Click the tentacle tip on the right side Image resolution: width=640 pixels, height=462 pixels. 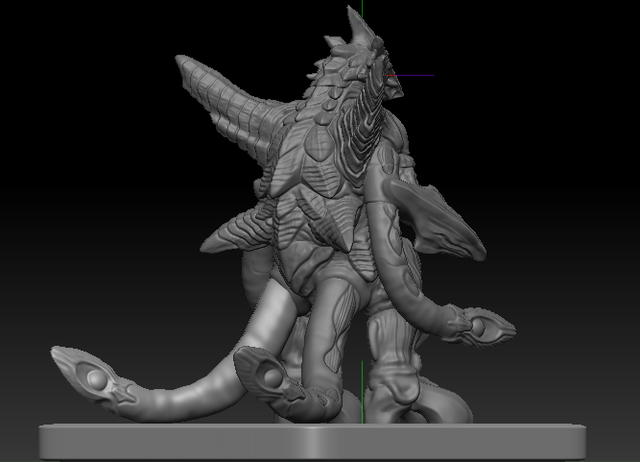[x=481, y=326]
